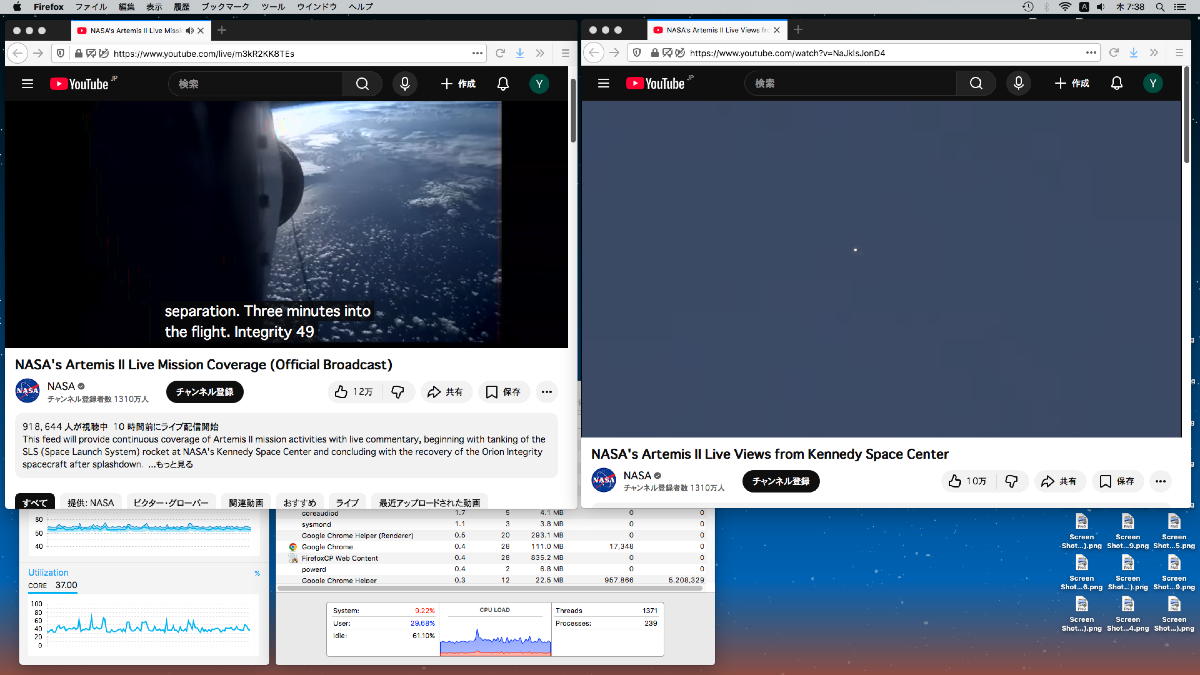Image resolution: width=1200 pixels, height=675 pixels.
Task: Show overflow toolbar items in left Firefox
Action: point(540,53)
